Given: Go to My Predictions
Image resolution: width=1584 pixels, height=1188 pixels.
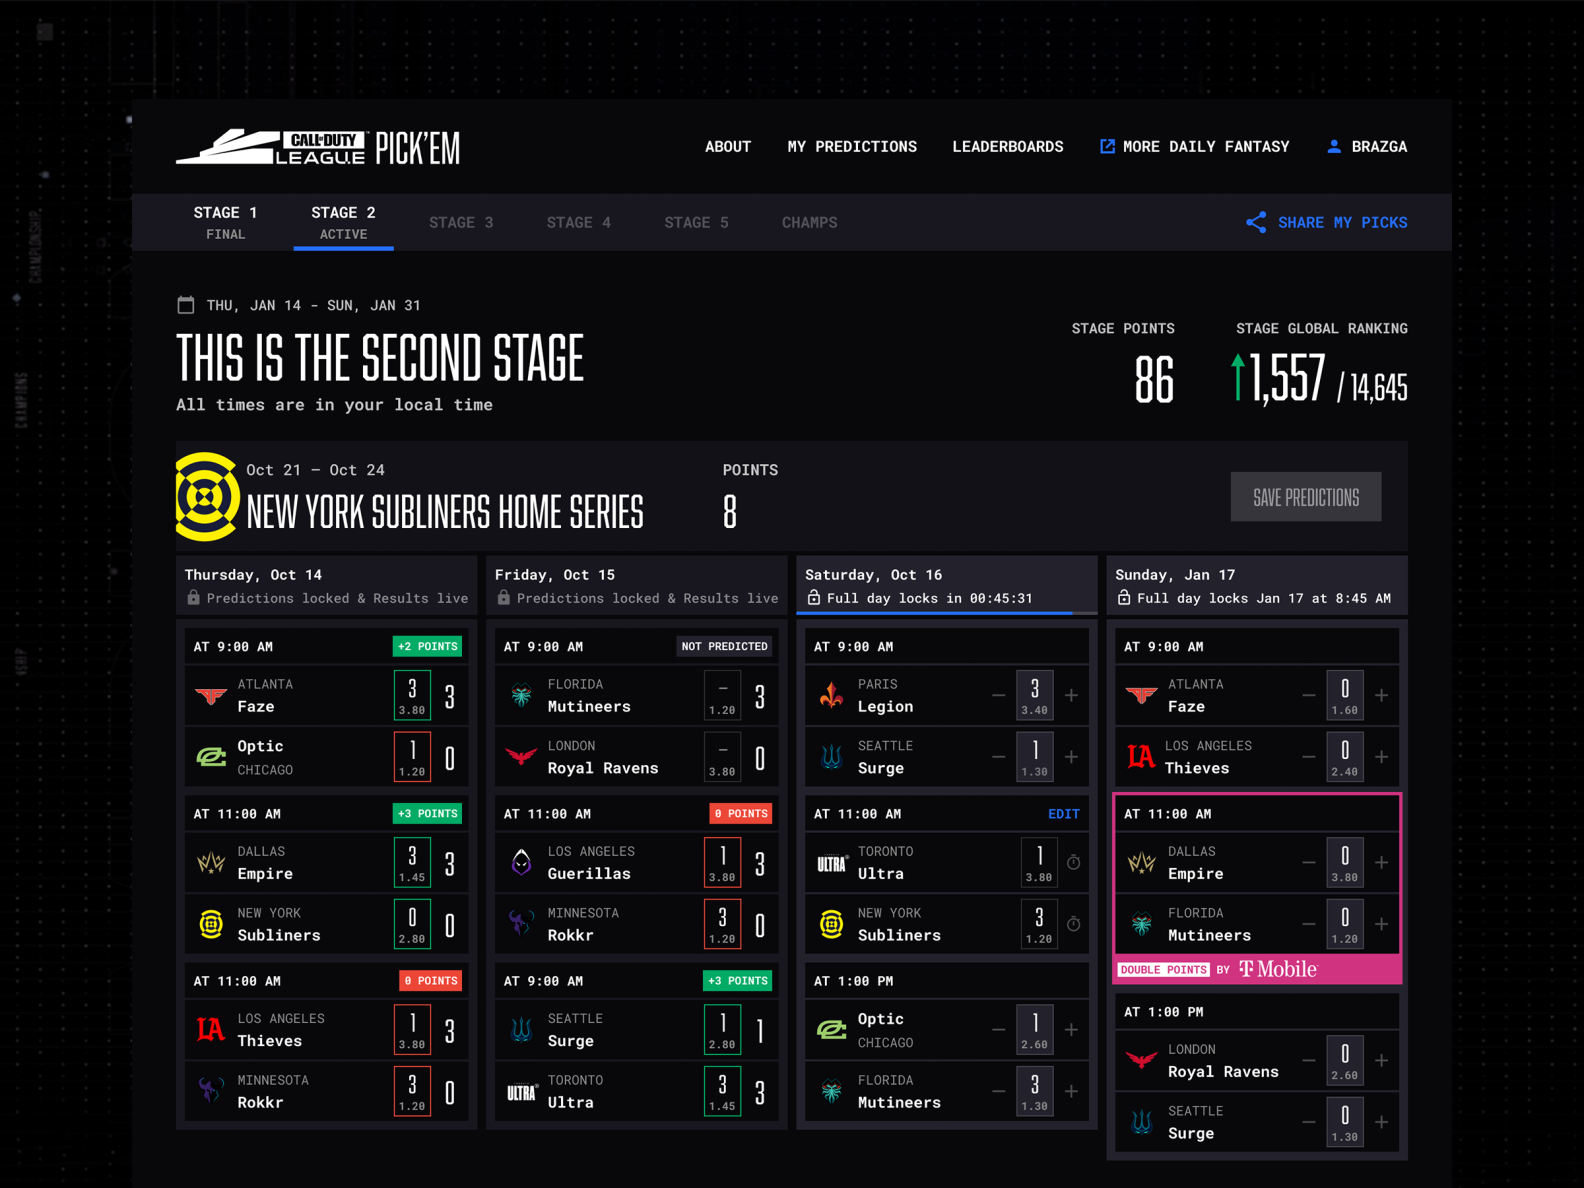Looking at the screenshot, I should (x=851, y=147).
